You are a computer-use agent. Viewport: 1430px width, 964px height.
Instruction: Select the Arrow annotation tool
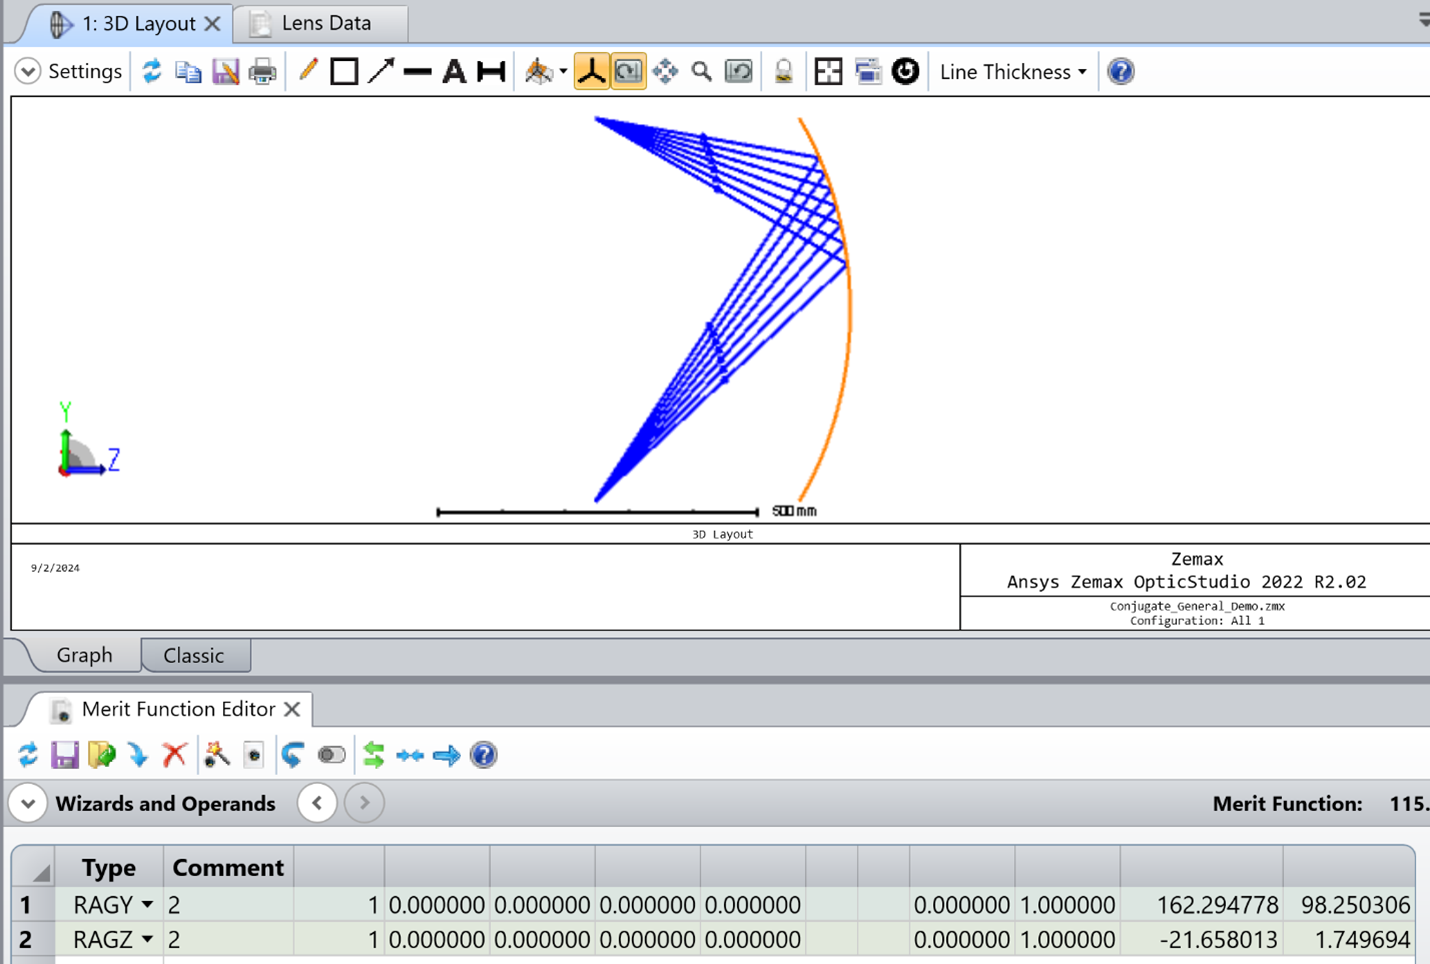(x=380, y=71)
